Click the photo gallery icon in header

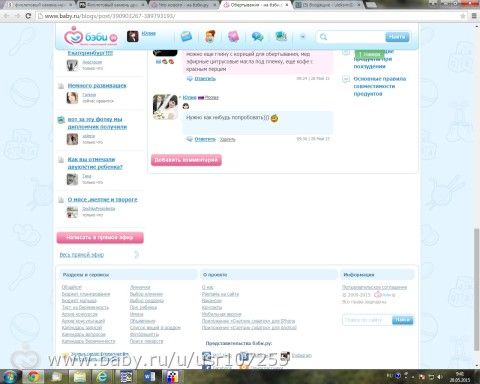pos(281,36)
